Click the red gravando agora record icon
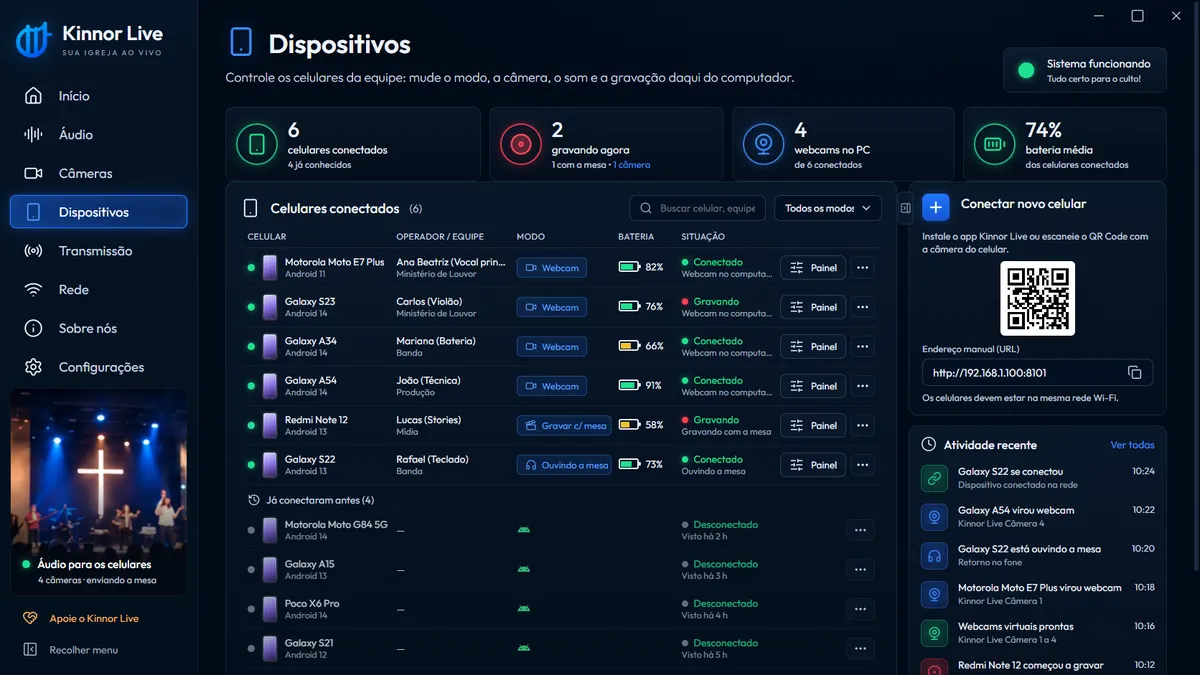1200x675 pixels. tap(520, 145)
